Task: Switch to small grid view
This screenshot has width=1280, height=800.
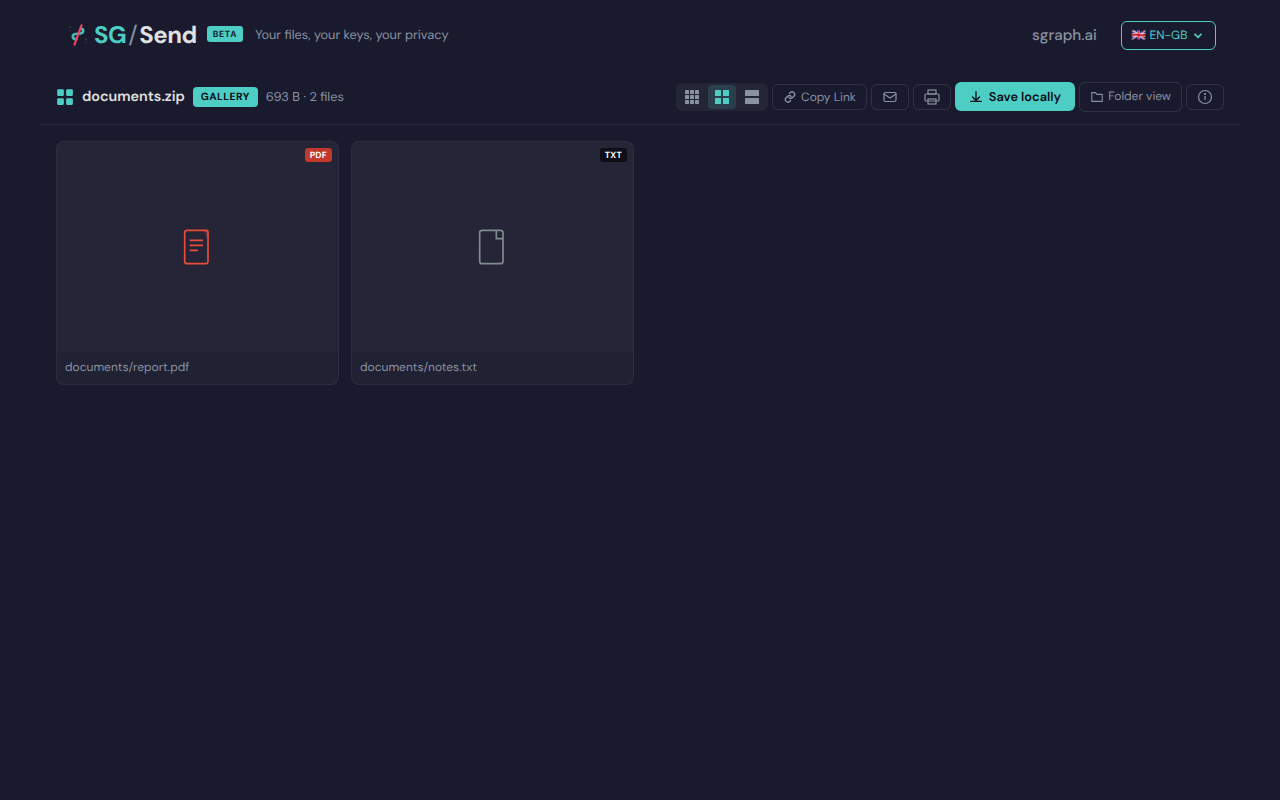Action: pyautogui.click(x=692, y=97)
